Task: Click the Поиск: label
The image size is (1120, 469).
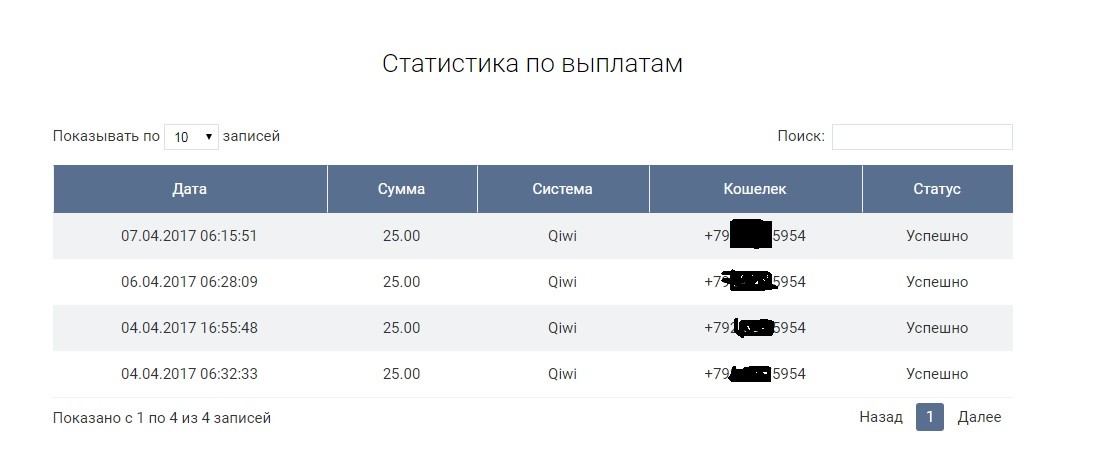Action: point(800,136)
